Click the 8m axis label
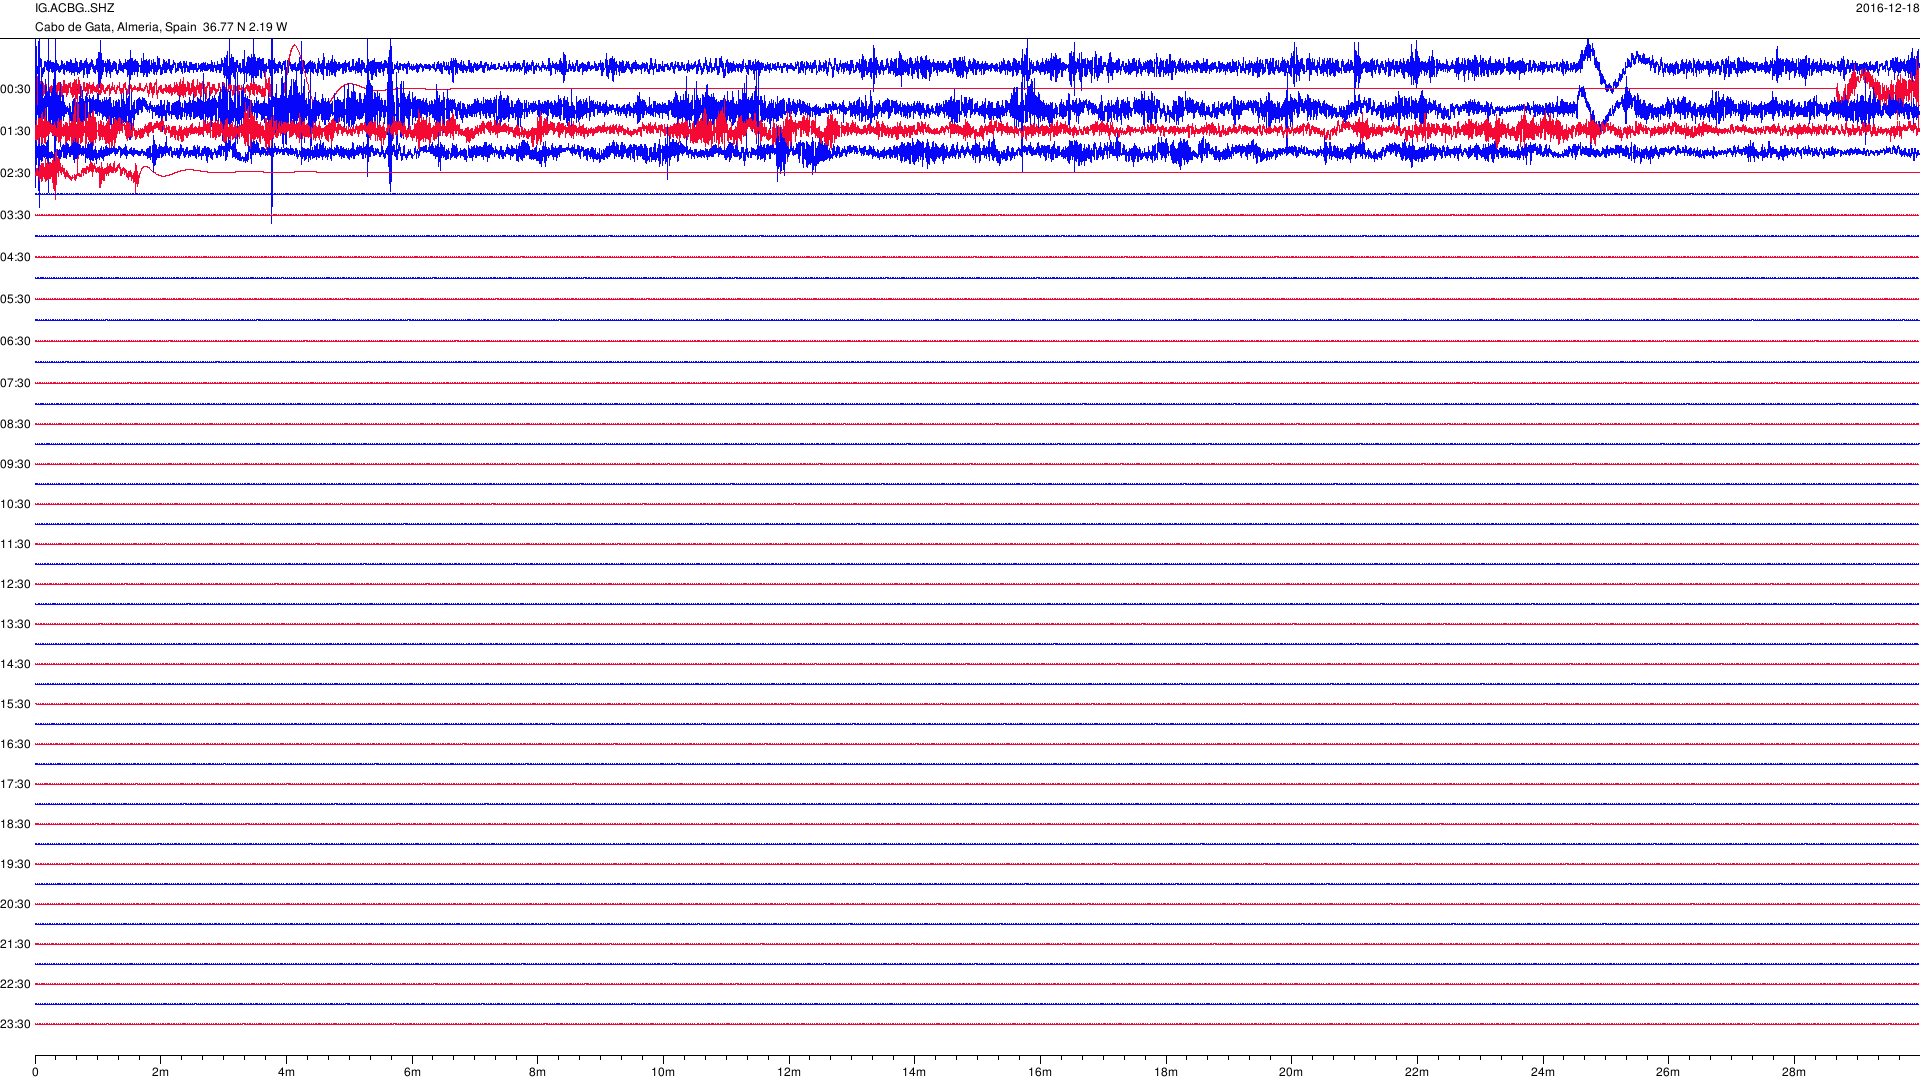1920x1080 pixels. (537, 1072)
